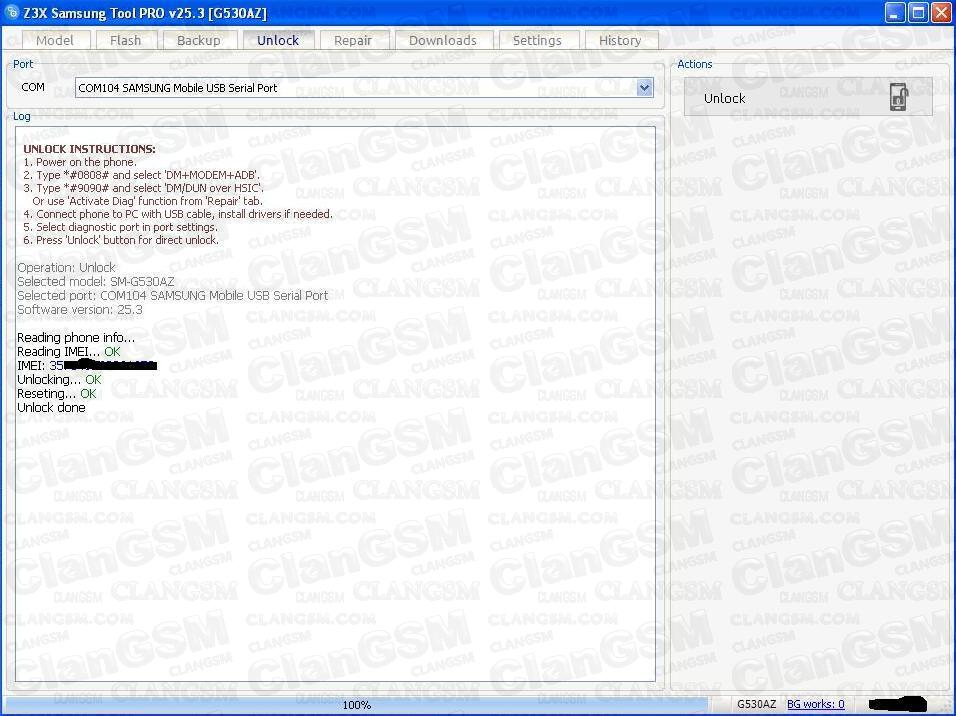
Task: Click the 'Operation: Unlock' log line
Action: [66, 268]
